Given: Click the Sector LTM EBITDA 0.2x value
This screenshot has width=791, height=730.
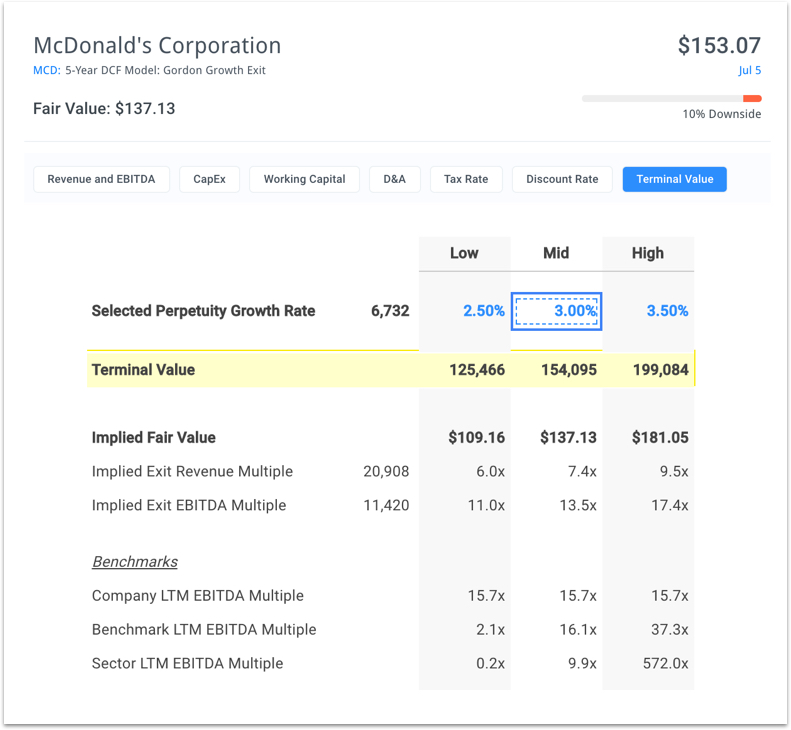Looking at the screenshot, I should click(490, 663).
